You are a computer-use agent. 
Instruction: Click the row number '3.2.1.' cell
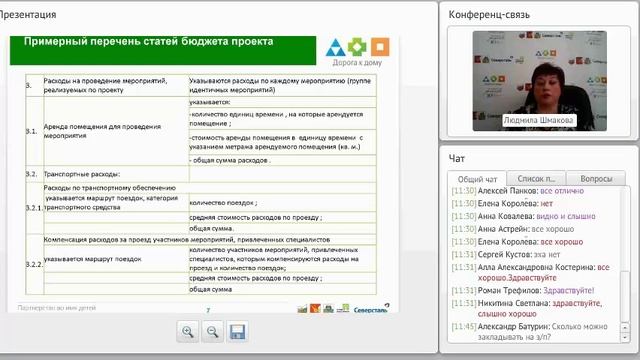click(34, 208)
